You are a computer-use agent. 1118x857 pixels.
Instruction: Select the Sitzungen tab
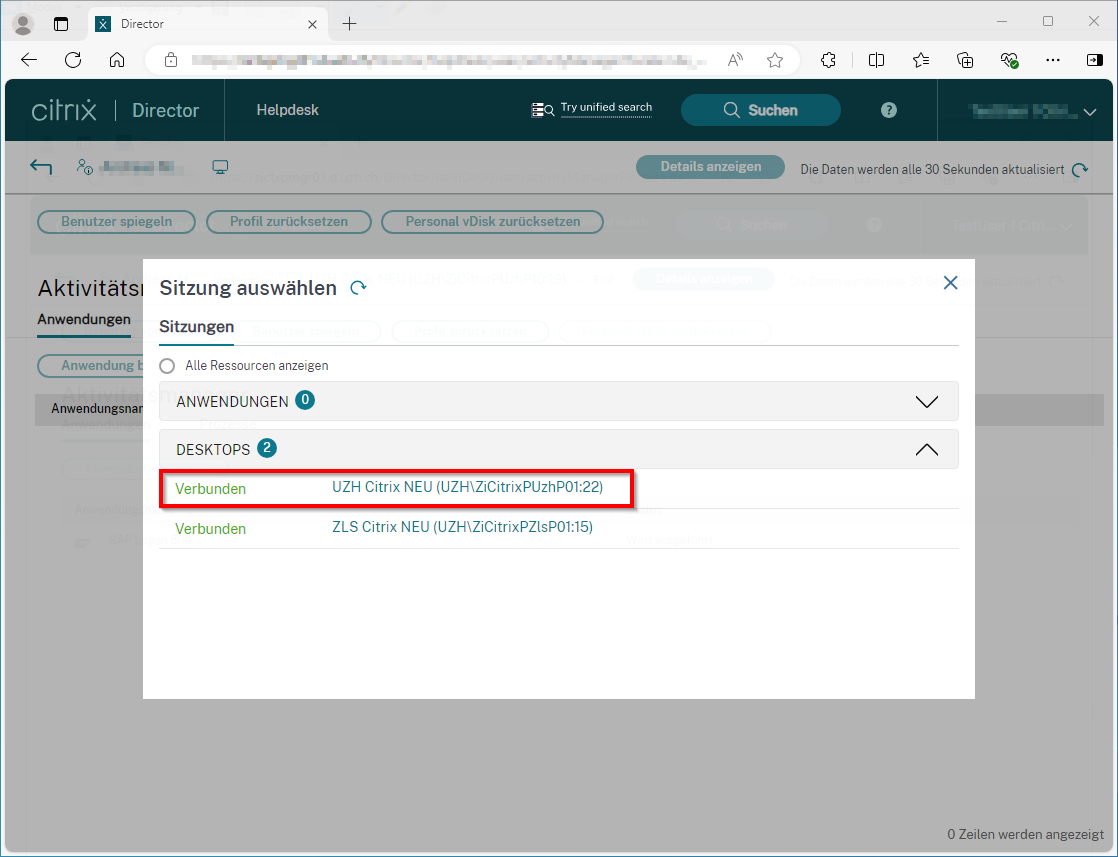[x=196, y=327]
